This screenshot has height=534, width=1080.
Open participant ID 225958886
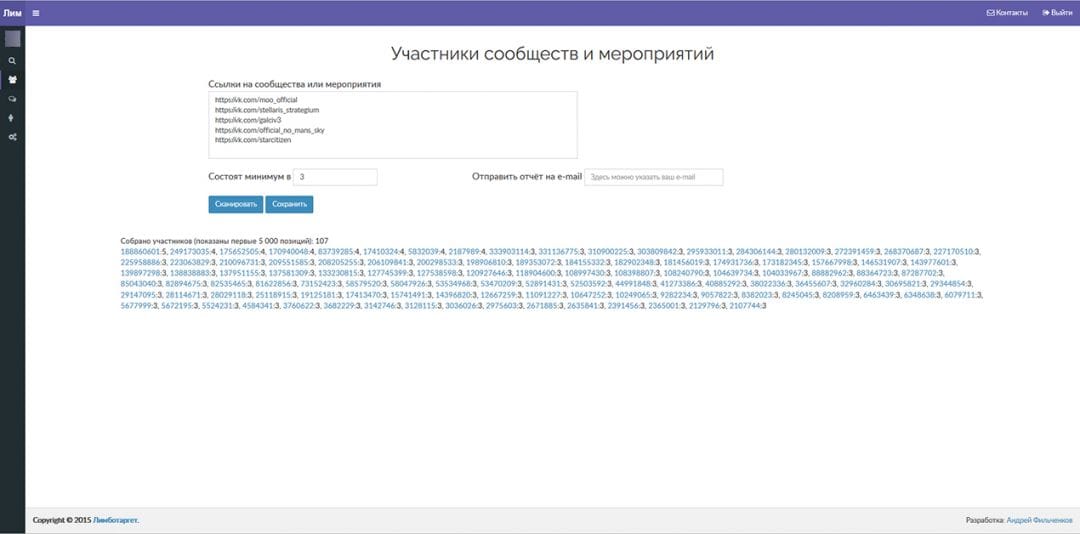(141, 263)
